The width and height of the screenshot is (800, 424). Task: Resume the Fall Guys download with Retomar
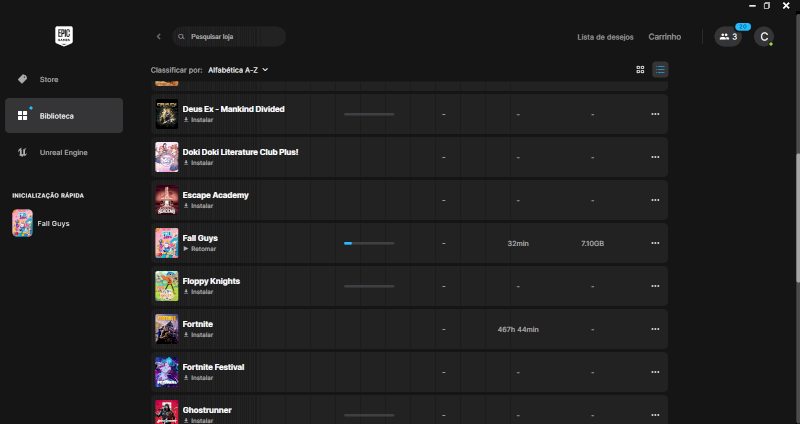(x=200, y=248)
